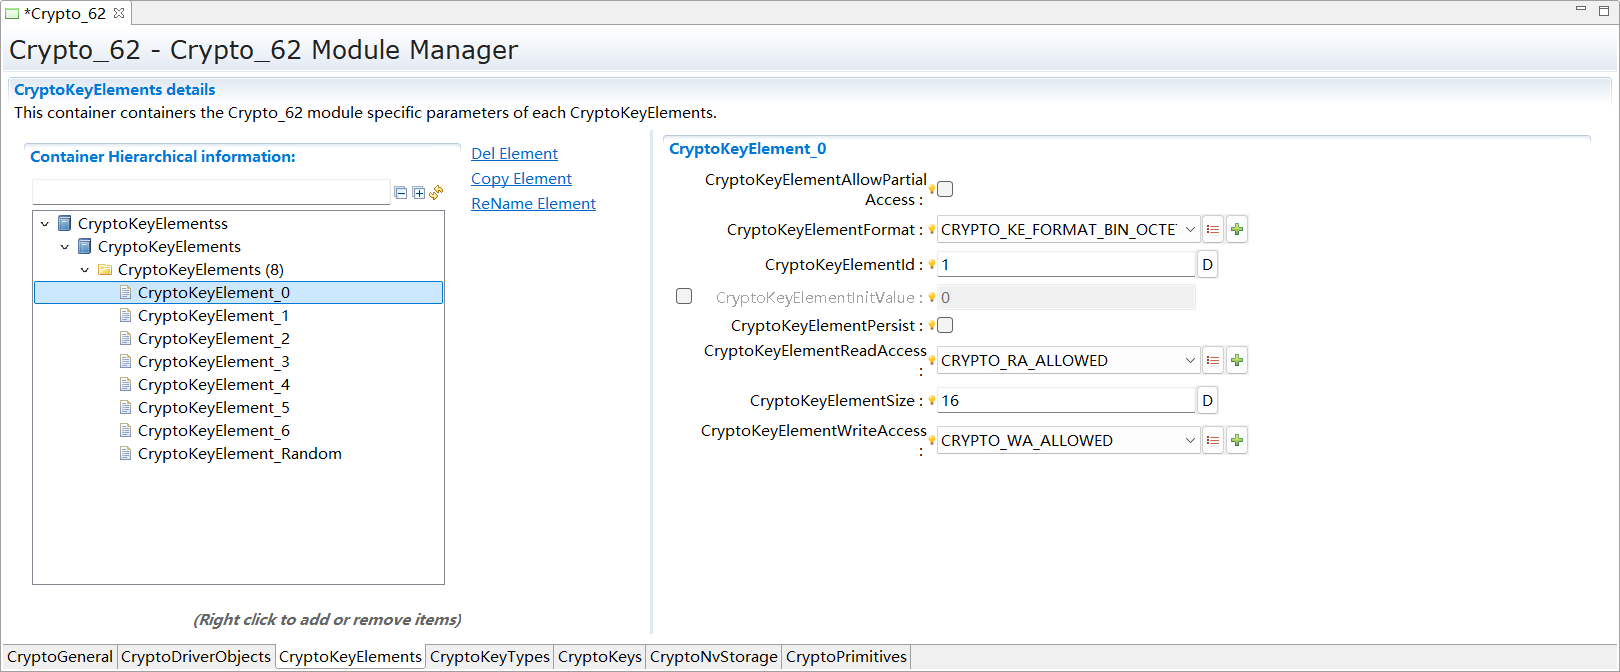Click list icon beside CryptoKeyElementReadAccess
The width and height of the screenshot is (1620, 672).
pos(1213,360)
